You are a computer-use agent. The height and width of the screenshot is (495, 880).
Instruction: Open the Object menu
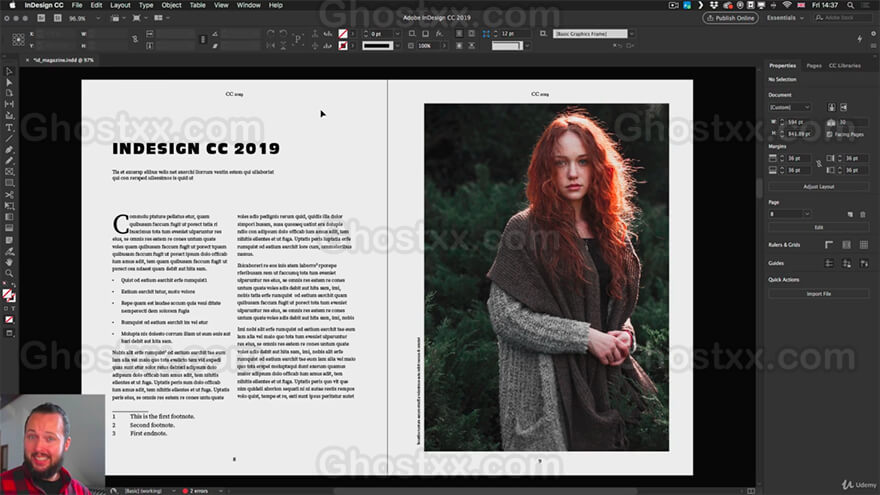pyautogui.click(x=171, y=5)
